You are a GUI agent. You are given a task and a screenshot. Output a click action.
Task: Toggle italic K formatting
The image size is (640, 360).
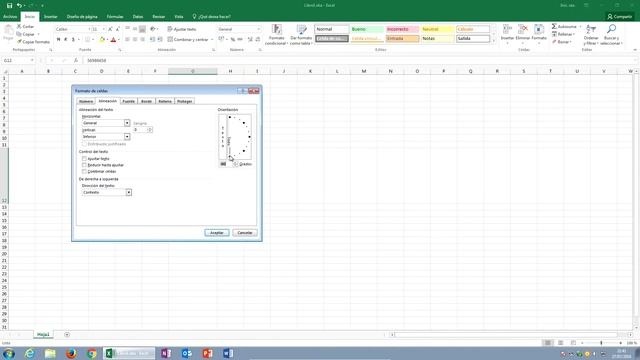[x=66, y=40]
